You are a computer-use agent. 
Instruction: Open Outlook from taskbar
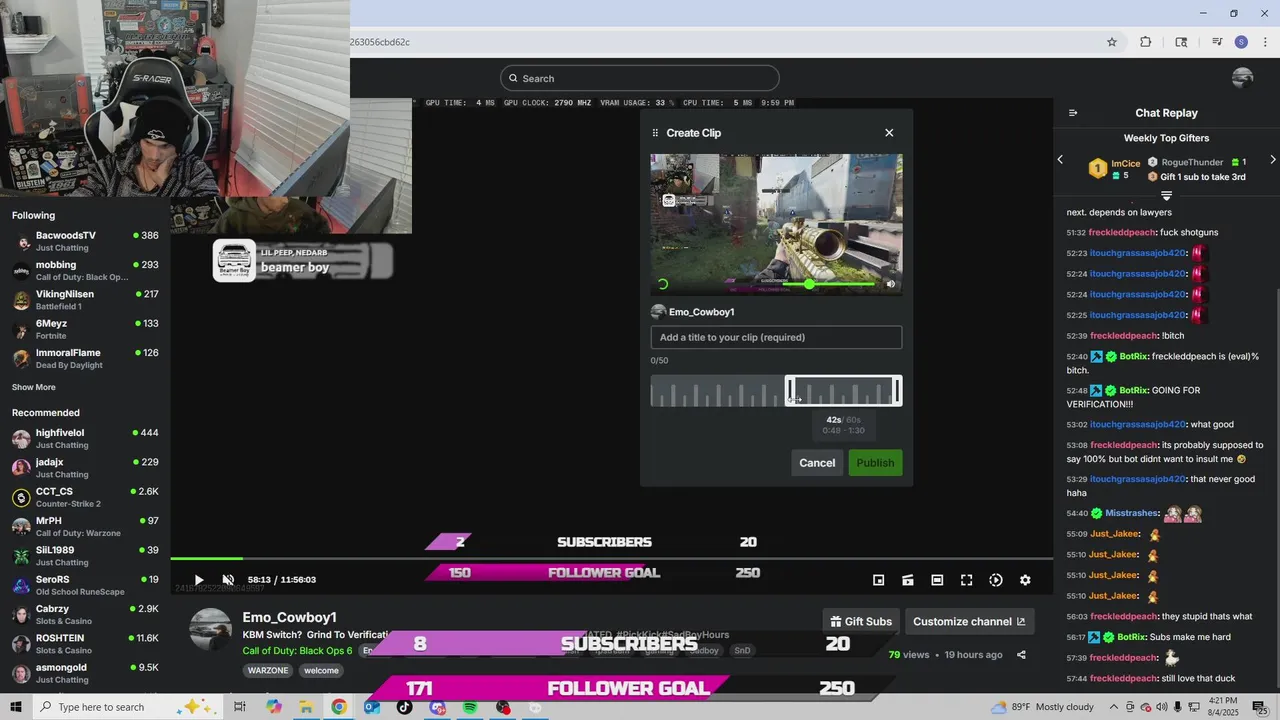coord(372,707)
